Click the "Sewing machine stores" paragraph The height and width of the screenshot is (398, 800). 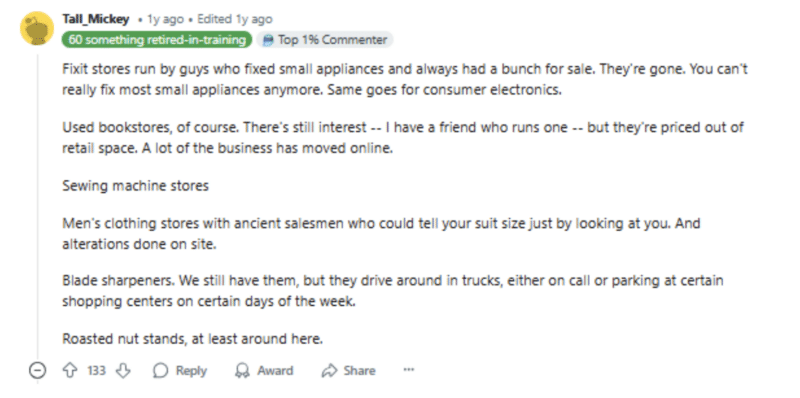[136, 186]
